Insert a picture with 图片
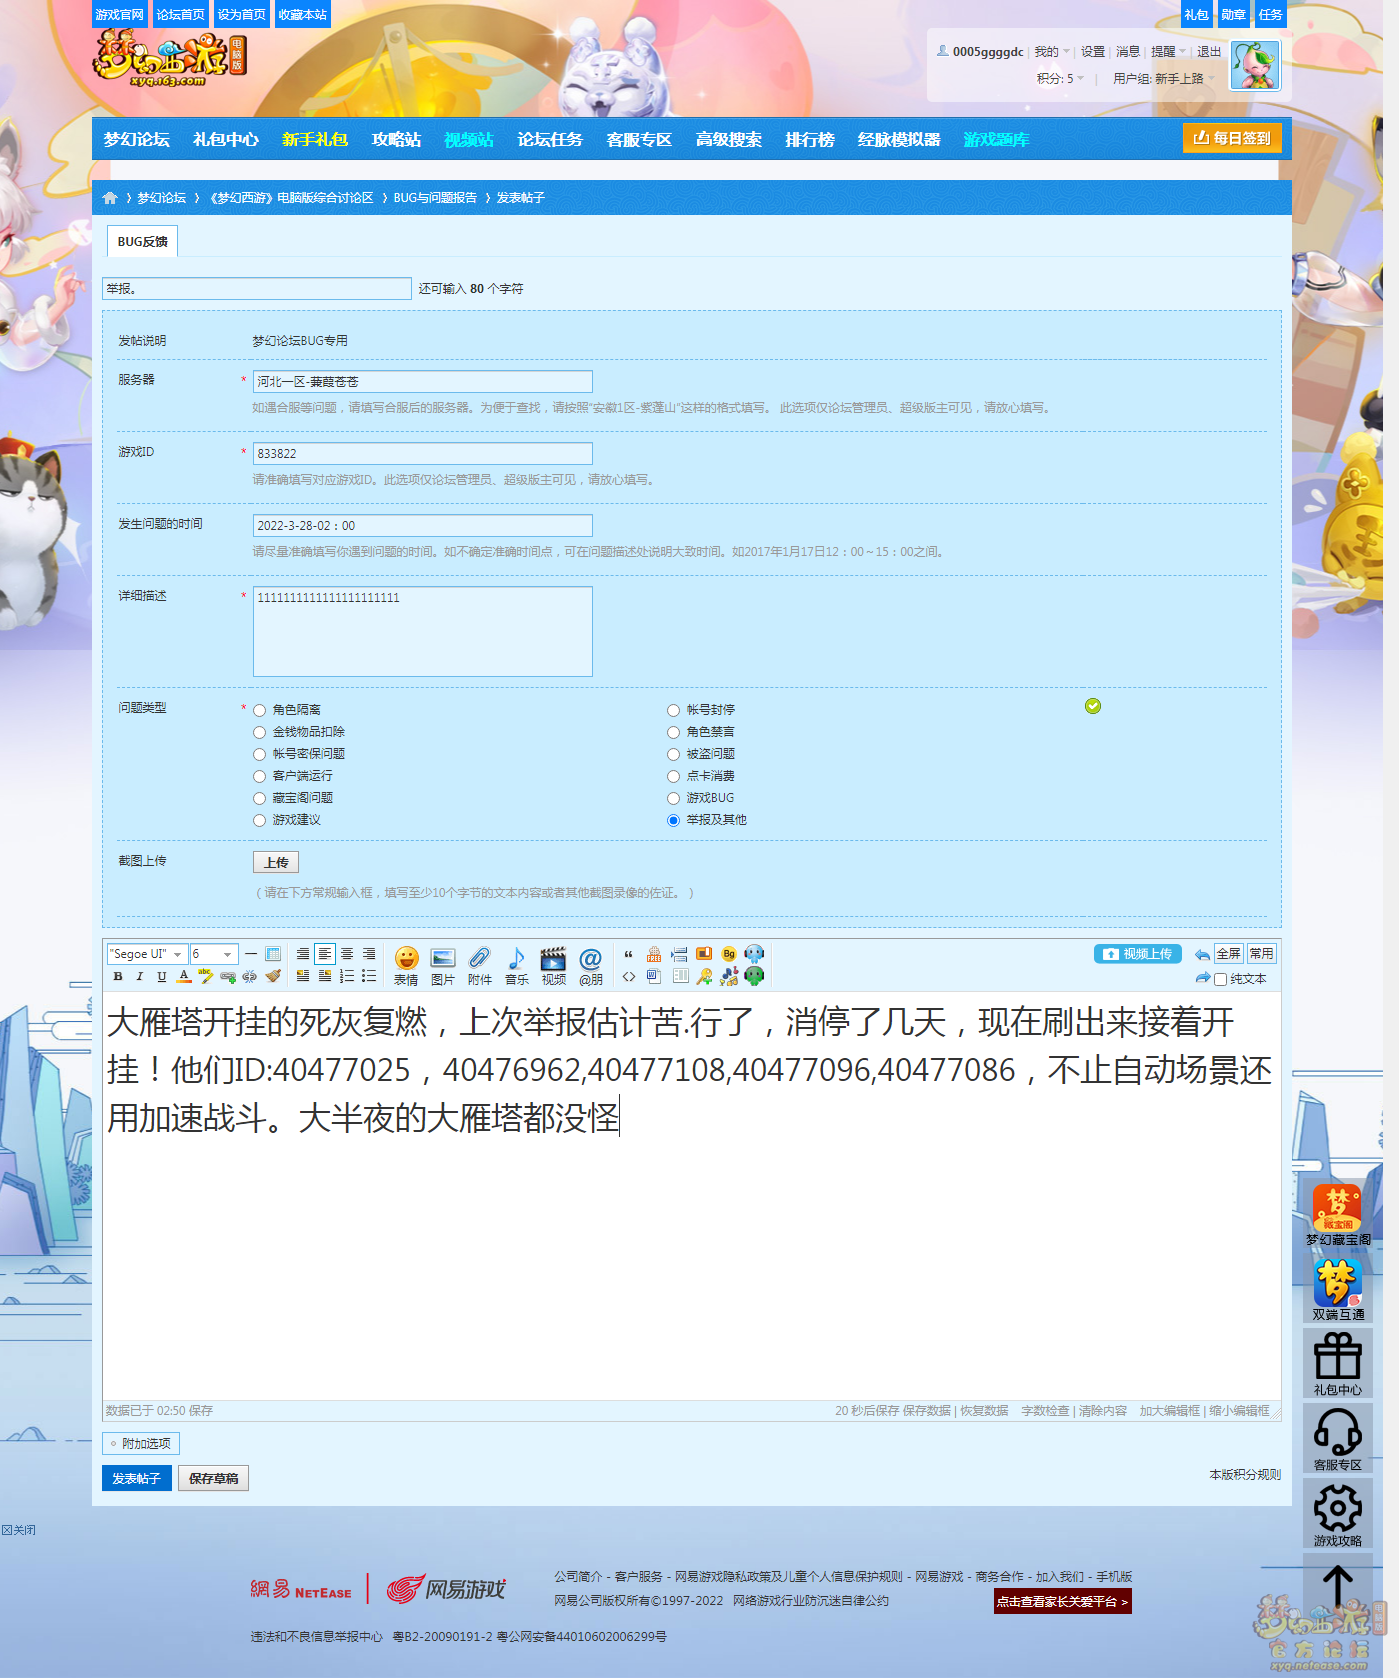 [x=443, y=966]
